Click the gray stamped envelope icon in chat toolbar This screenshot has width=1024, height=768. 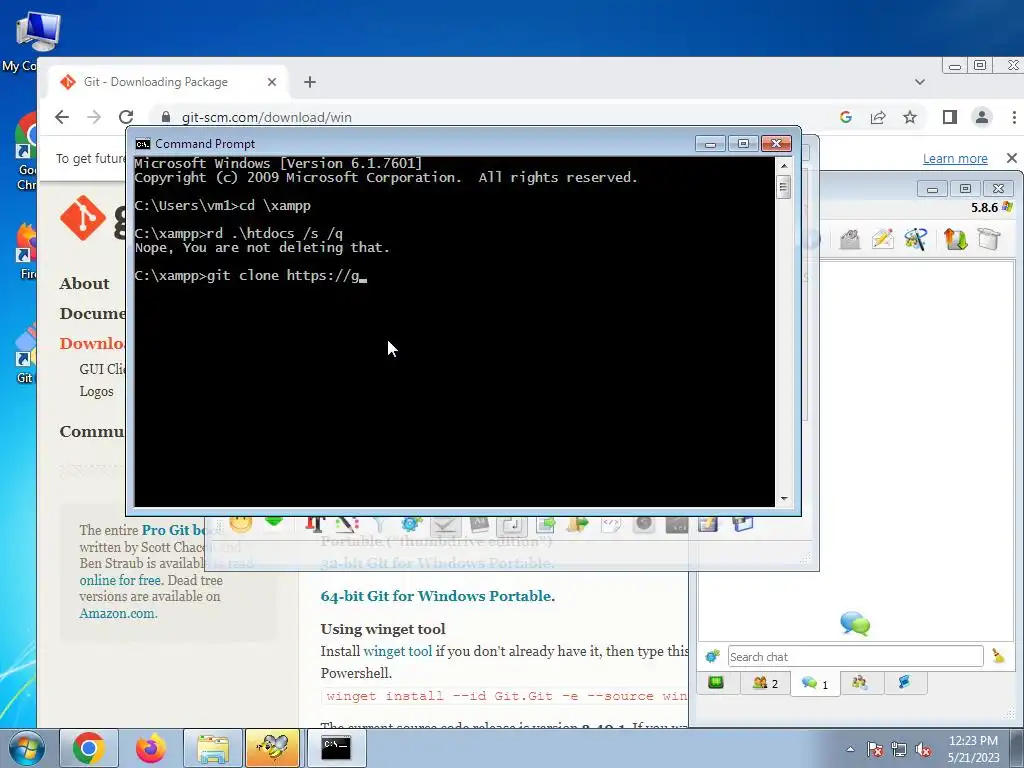tap(850, 239)
